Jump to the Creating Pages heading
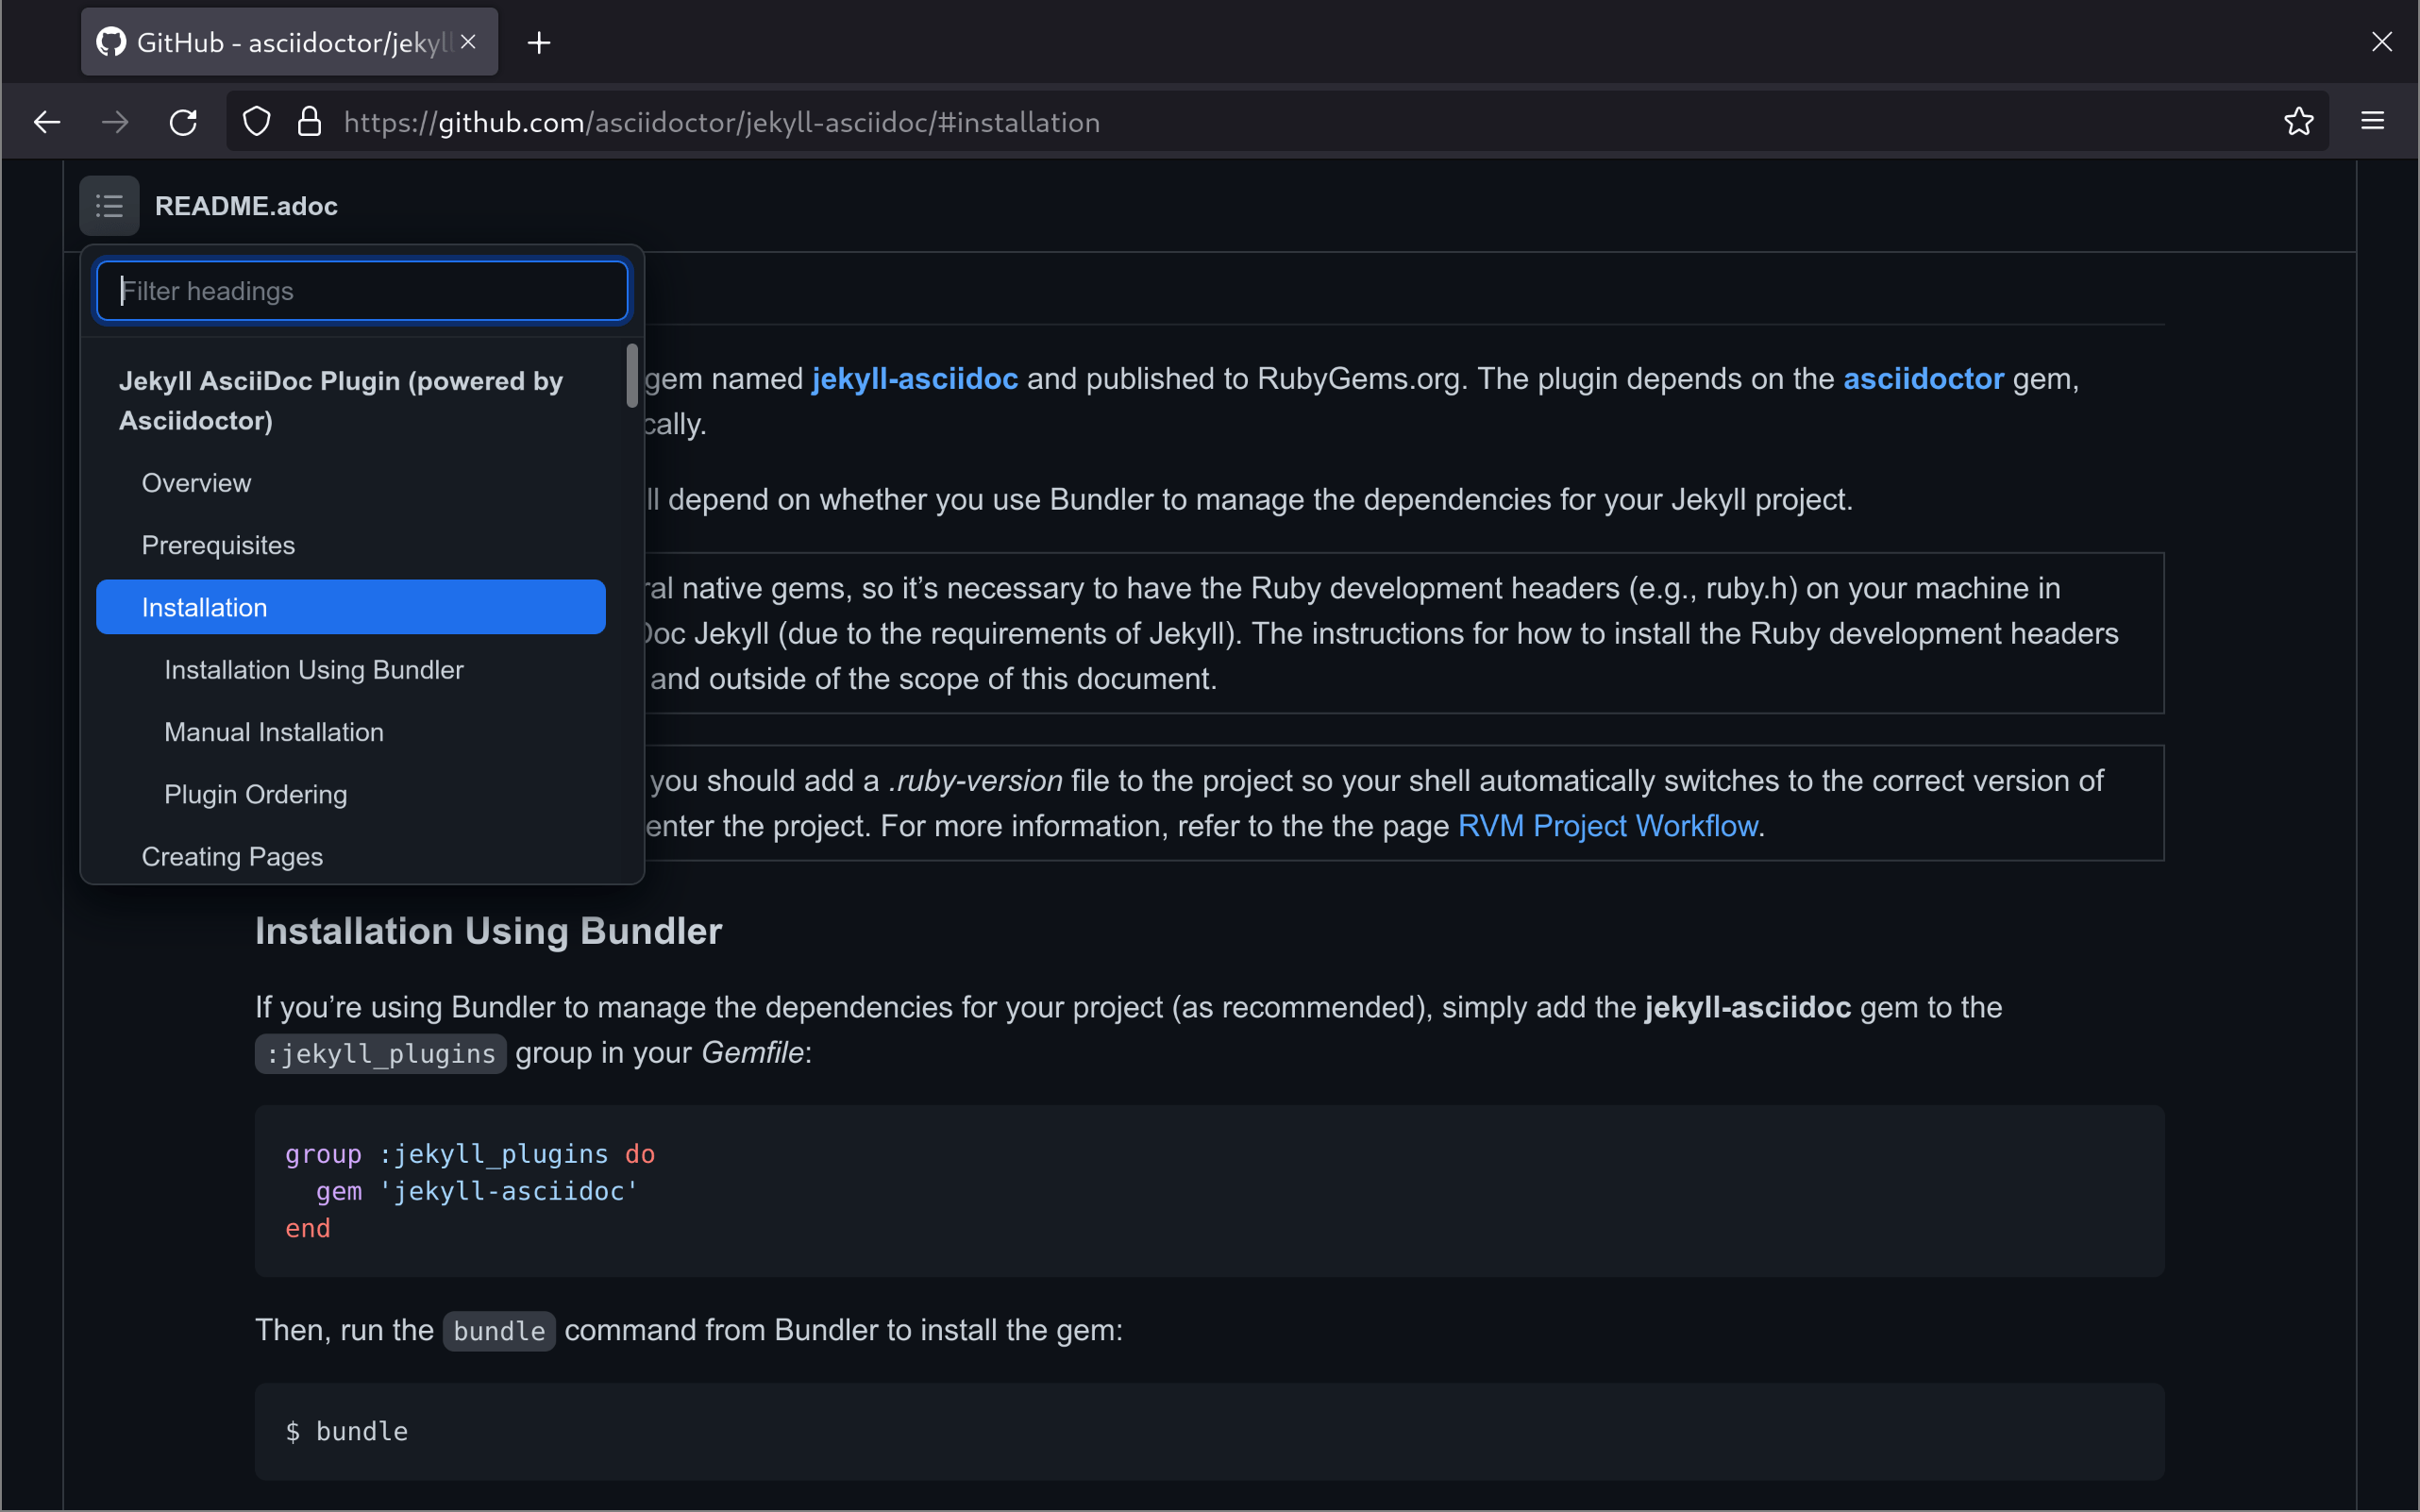 232,856
